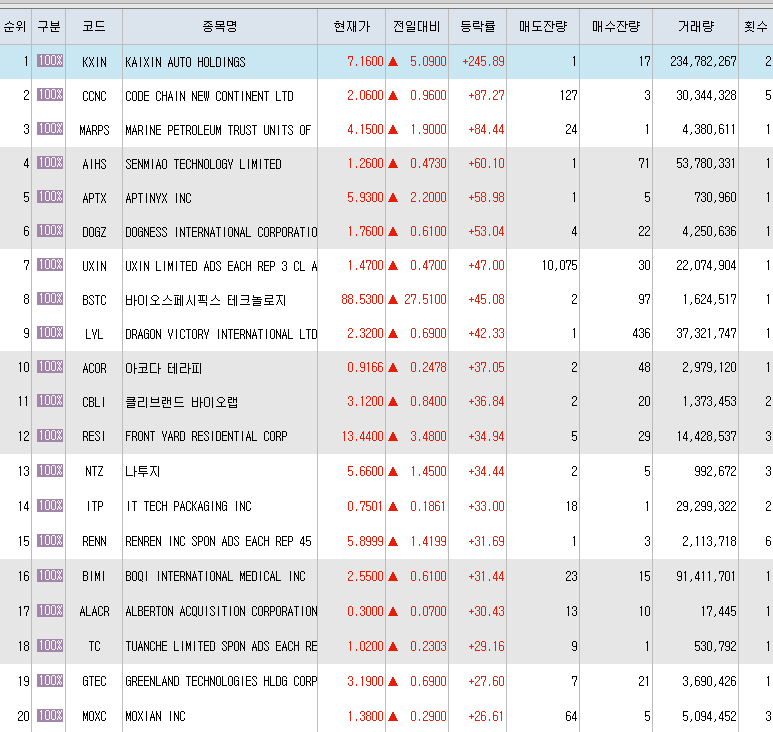Screen dimensions: 773x732
Task: Click the 100% badge in ACOR row
Action: 50,367
